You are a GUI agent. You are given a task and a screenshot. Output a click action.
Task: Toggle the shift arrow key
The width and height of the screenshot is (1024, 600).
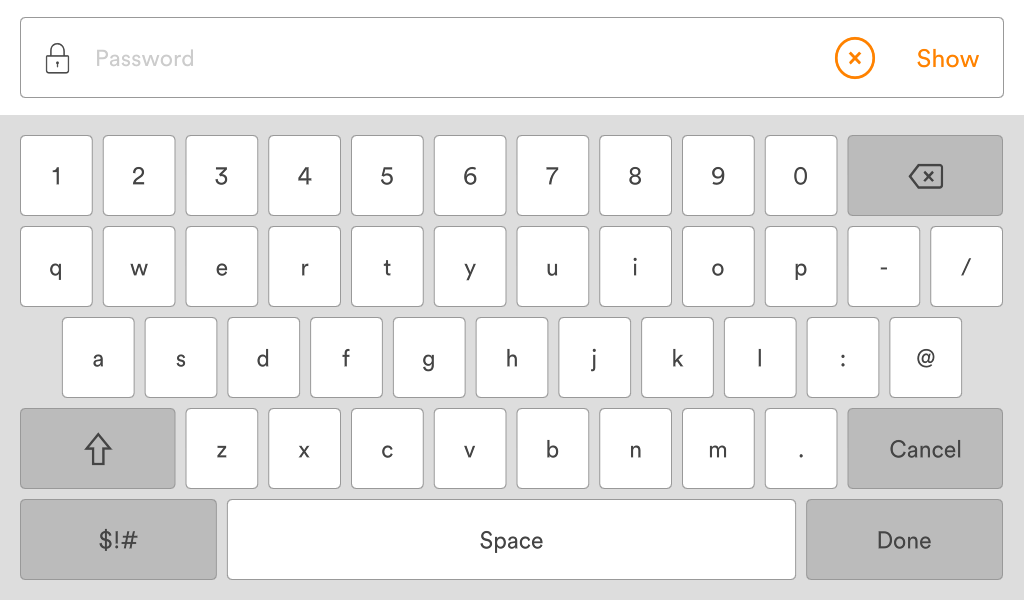[x=97, y=449]
